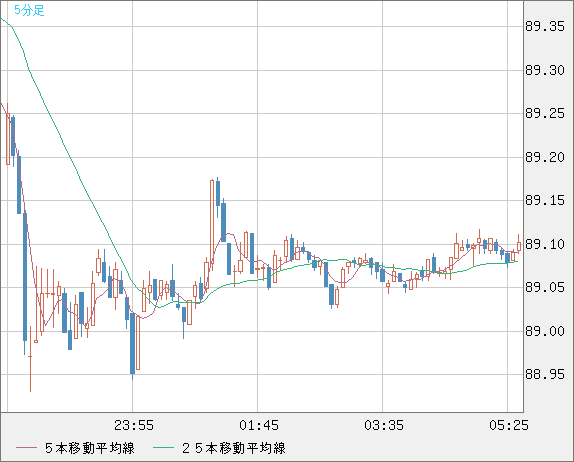The width and height of the screenshot is (574, 462).
Task: Click the 89.10 price axis label
Action: click(545, 244)
